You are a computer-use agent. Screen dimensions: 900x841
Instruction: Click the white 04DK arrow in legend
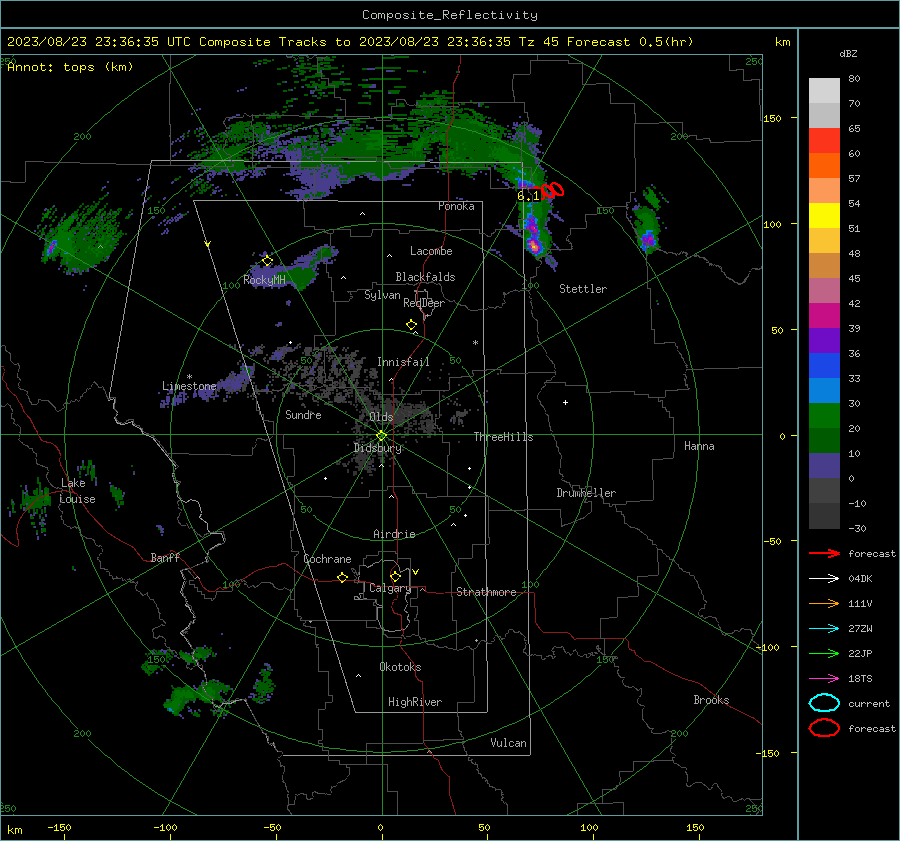[824, 578]
